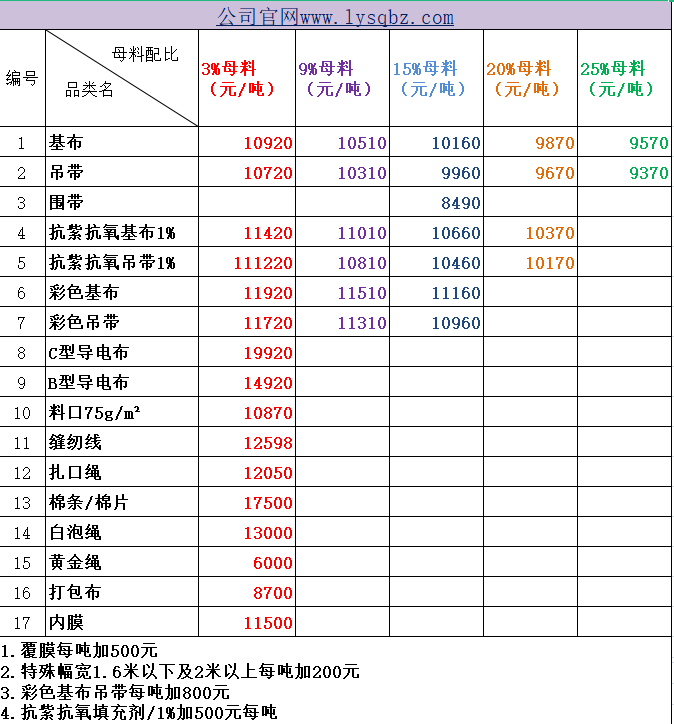Select price 10160 in 15% column
The image size is (674, 724).
(x=437, y=142)
